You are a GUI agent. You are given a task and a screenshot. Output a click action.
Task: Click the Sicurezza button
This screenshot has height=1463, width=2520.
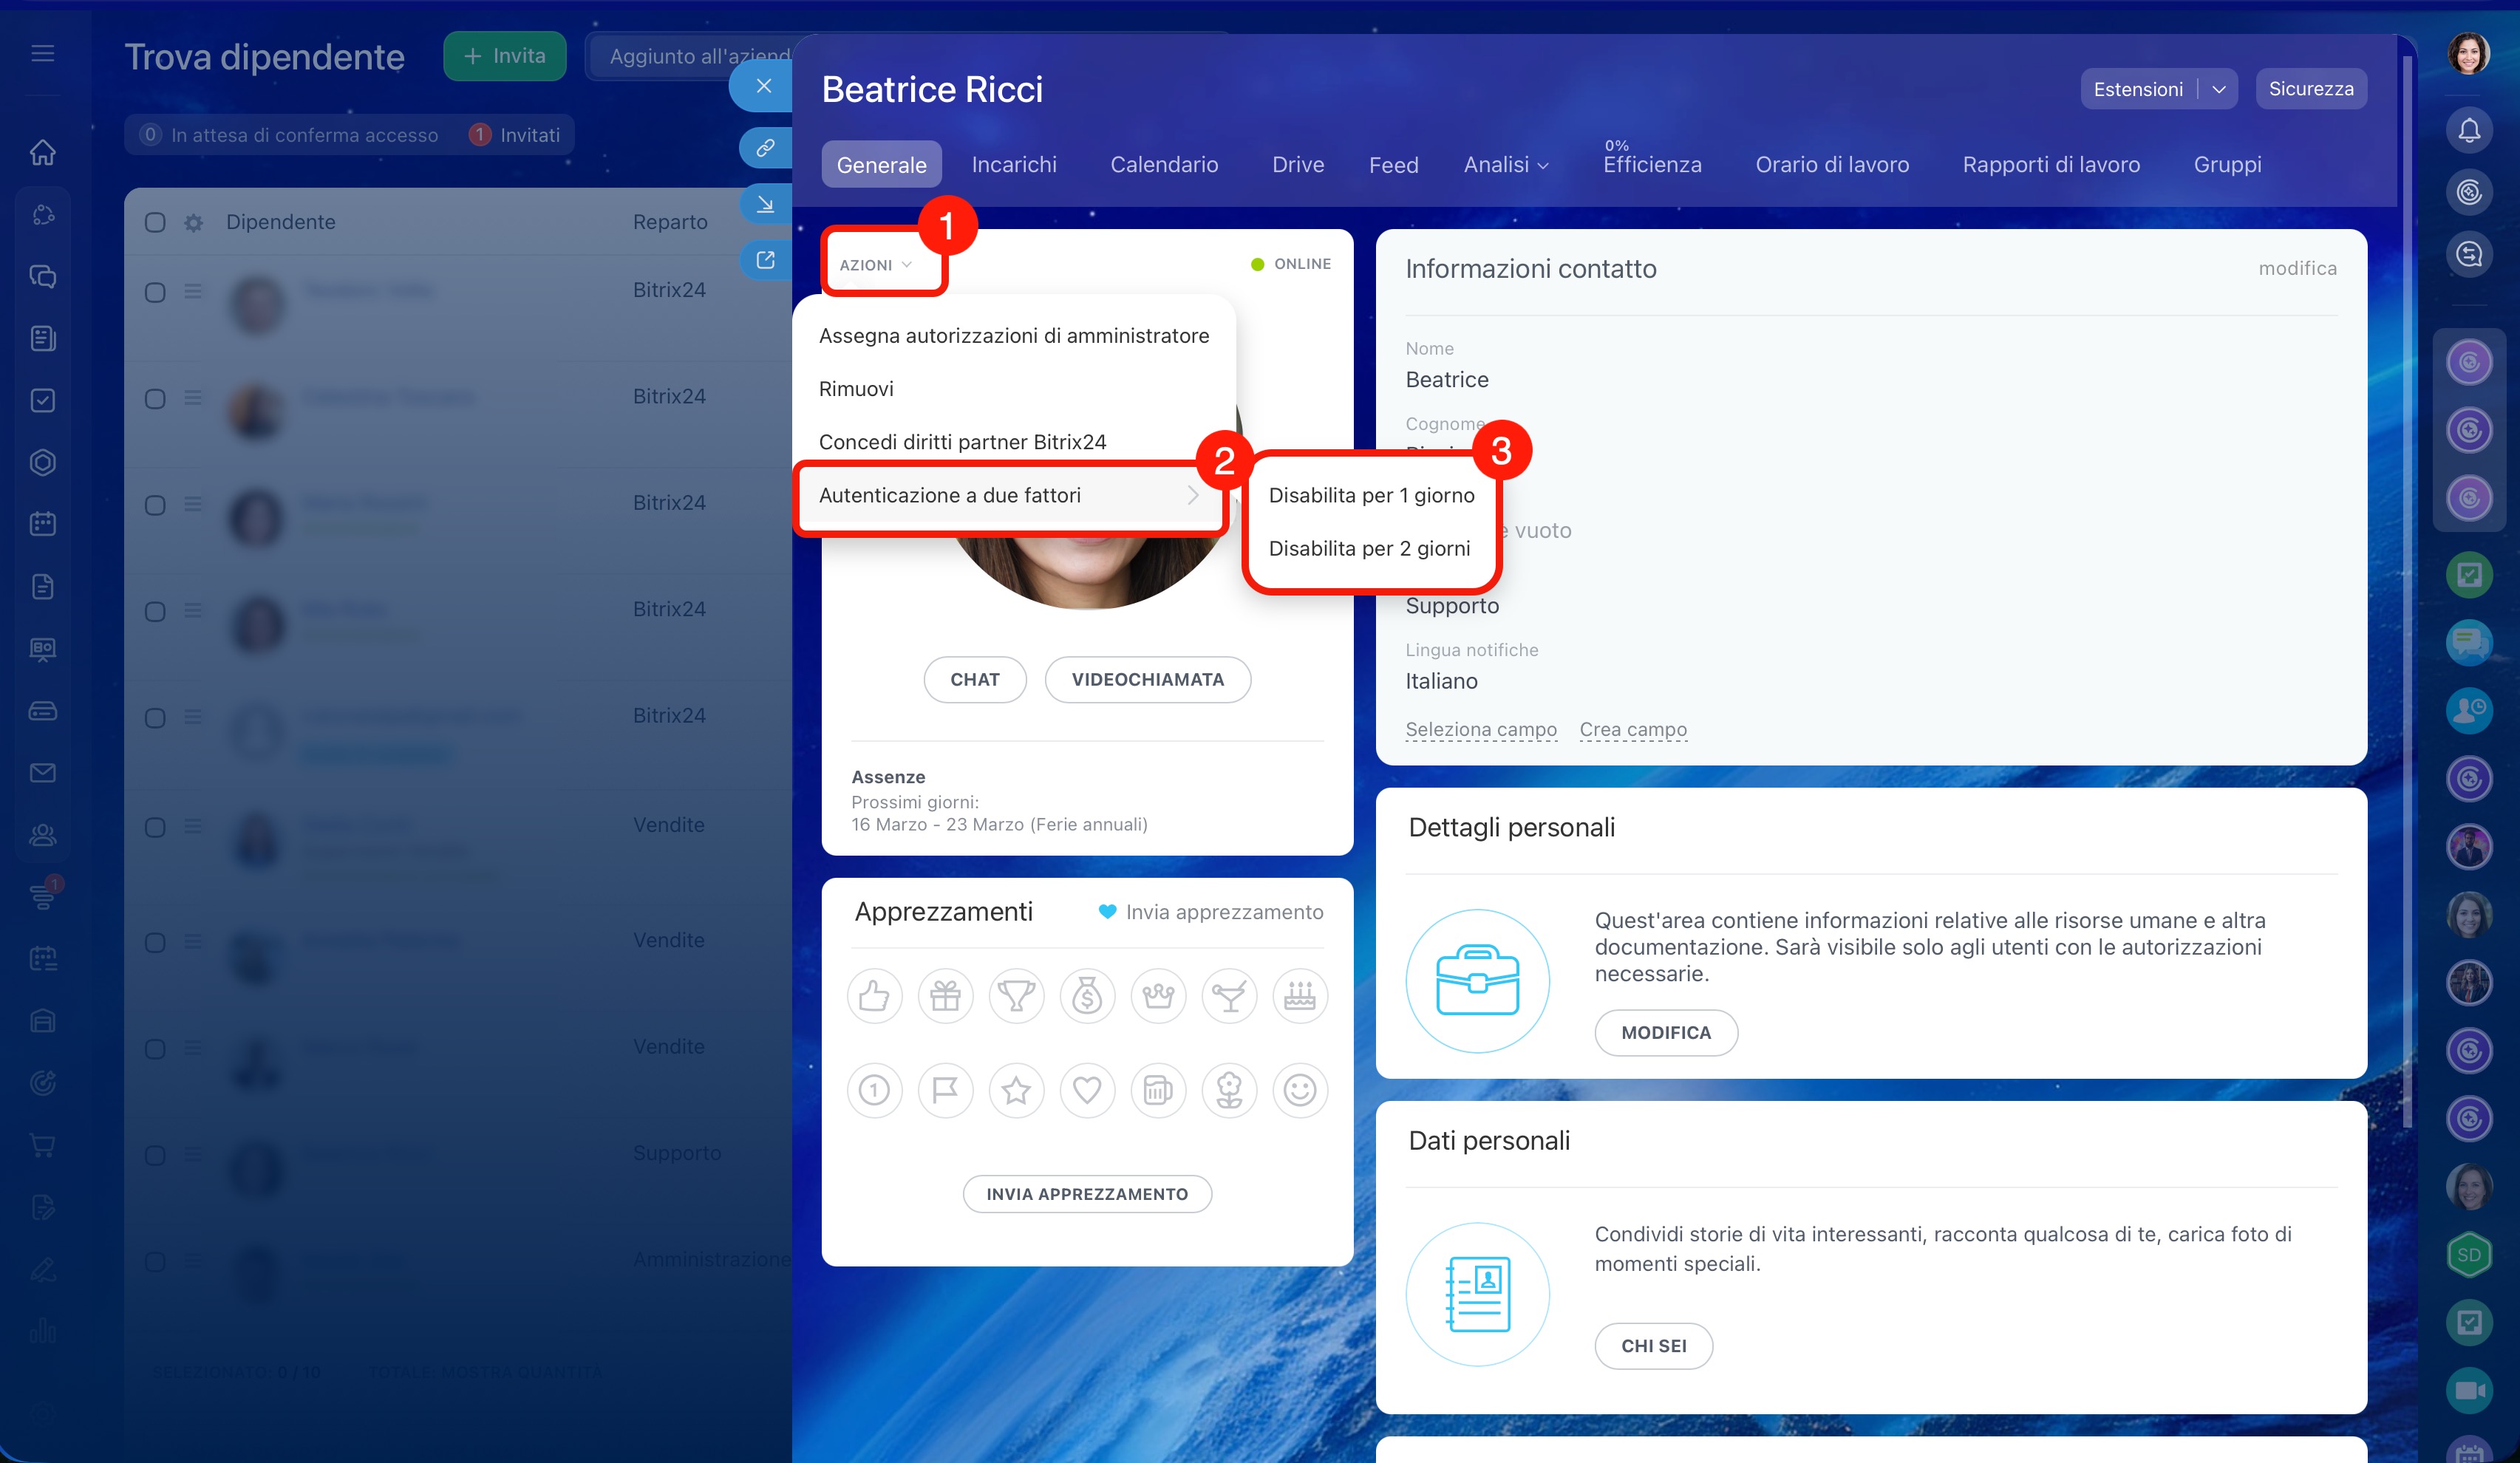click(2310, 89)
